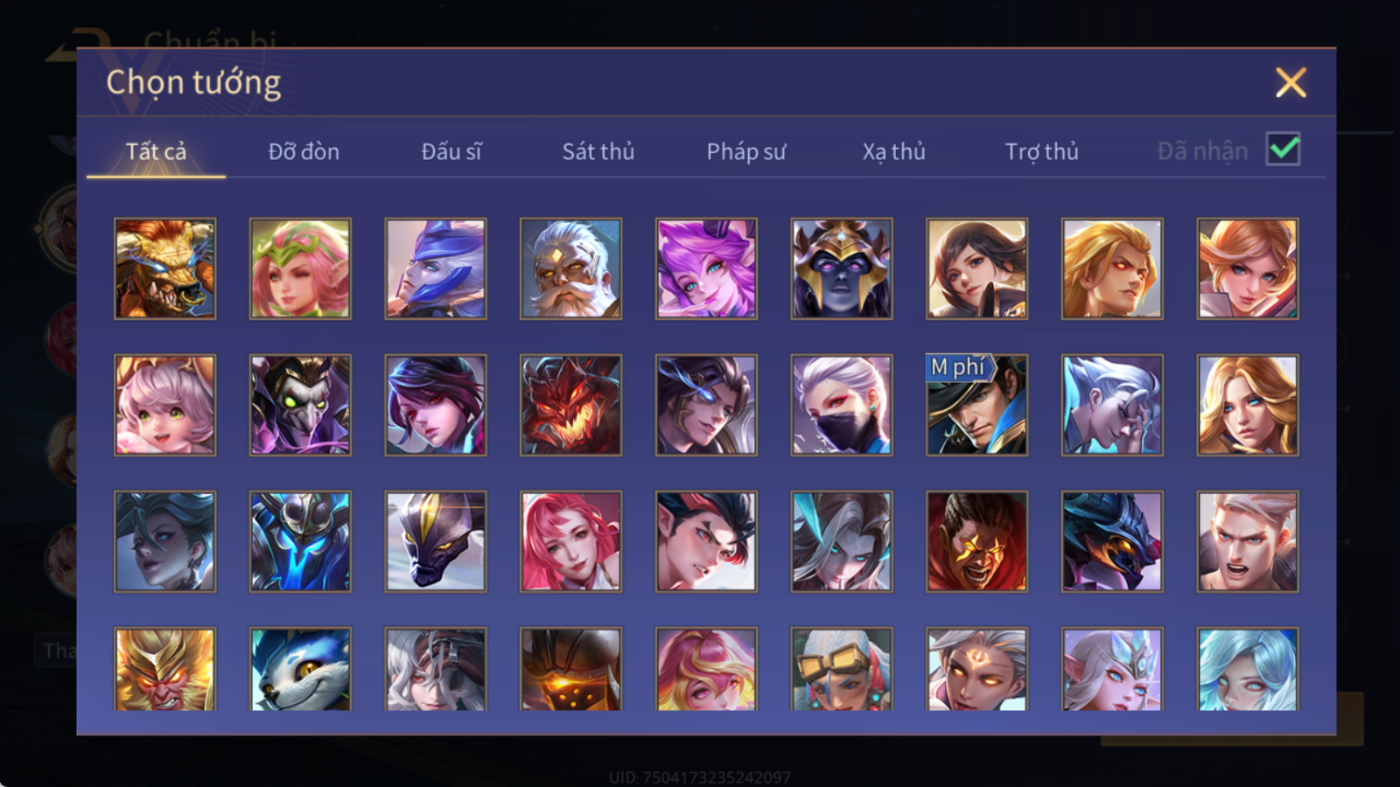Select the masked white-haired ninja hero
This screenshot has height=787, width=1400.
(x=842, y=405)
